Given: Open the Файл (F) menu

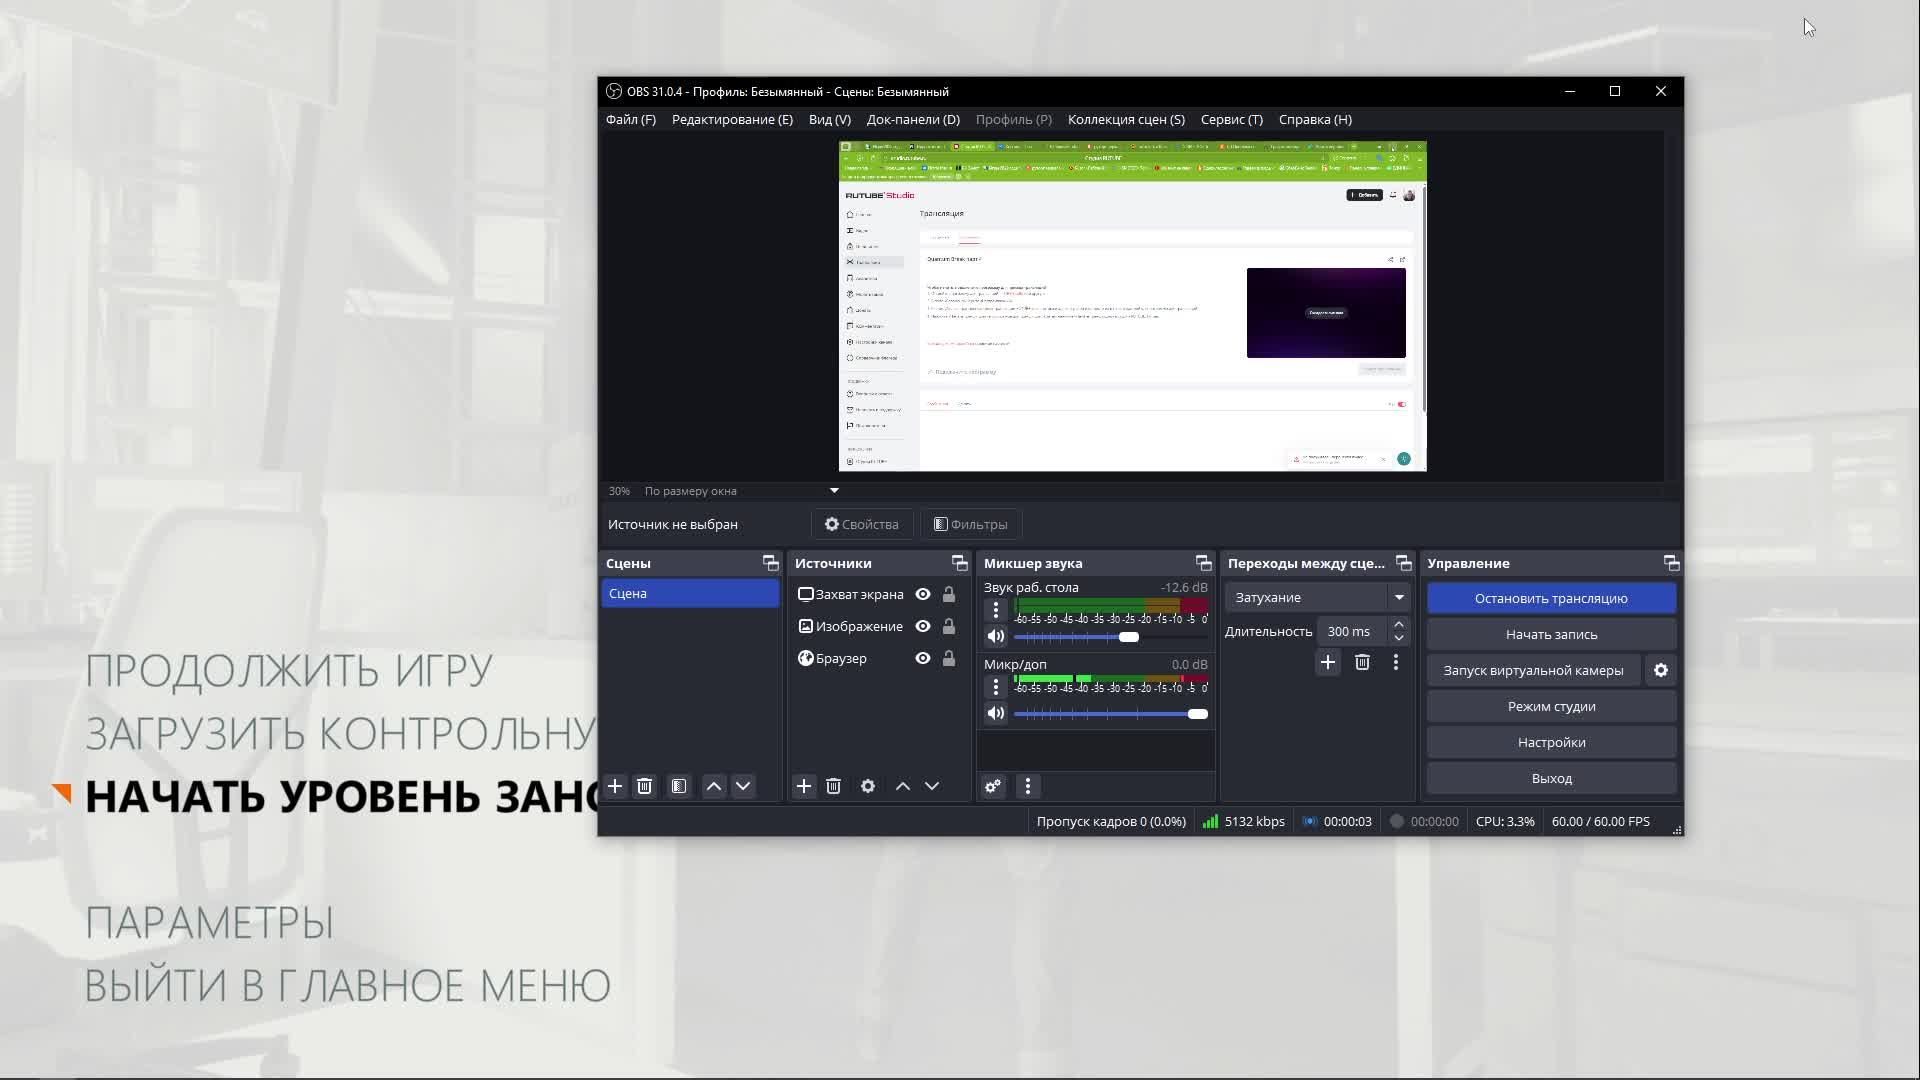Looking at the screenshot, I should 630,119.
